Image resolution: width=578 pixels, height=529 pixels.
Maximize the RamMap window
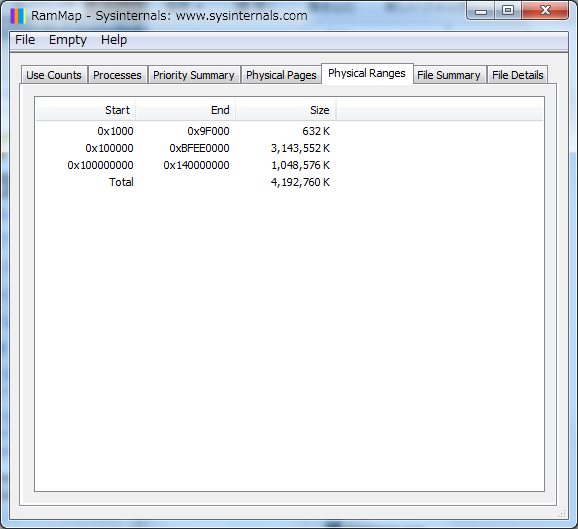click(508, 11)
